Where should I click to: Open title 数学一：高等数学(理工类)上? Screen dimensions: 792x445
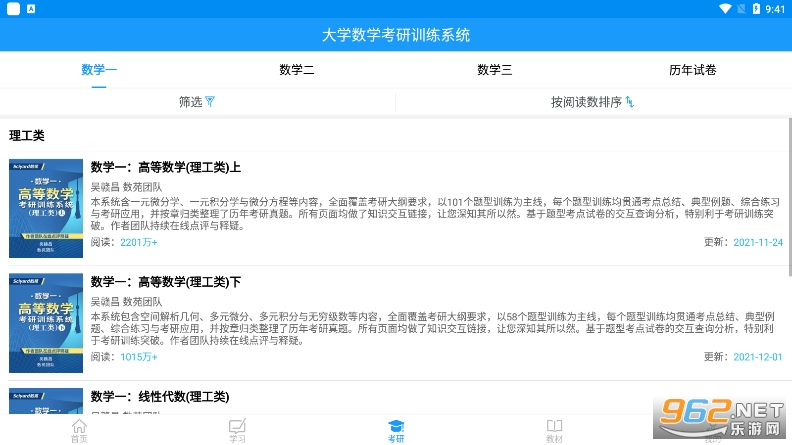(x=166, y=167)
